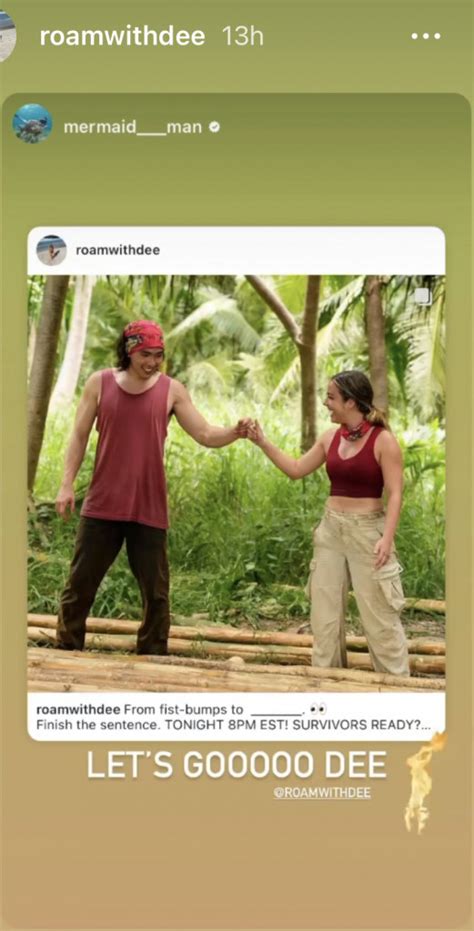Tap the 13h story timestamp
Screen dimensions: 474x931
(x=242, y=36)
